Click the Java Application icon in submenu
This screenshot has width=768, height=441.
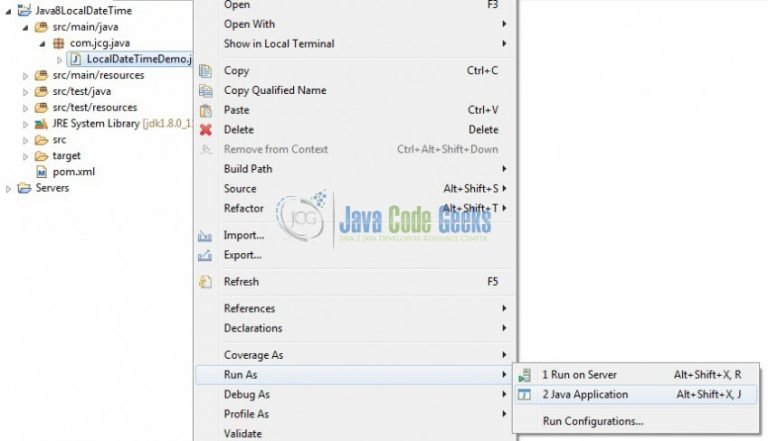(x=524, y=394)
